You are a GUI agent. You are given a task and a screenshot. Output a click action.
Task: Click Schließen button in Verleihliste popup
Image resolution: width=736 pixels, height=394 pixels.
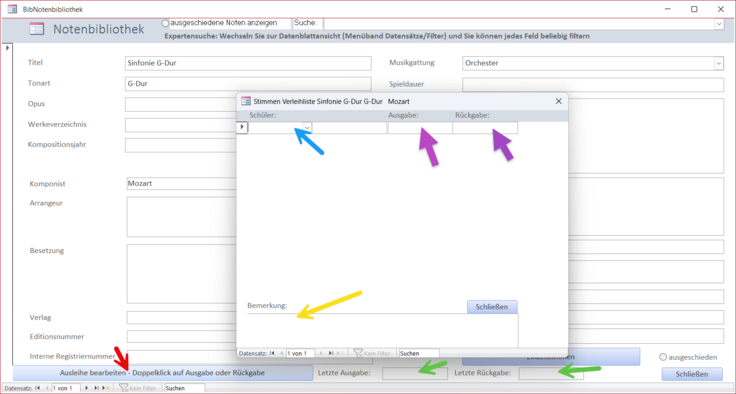pyautogui.click(x=492, y=307)
